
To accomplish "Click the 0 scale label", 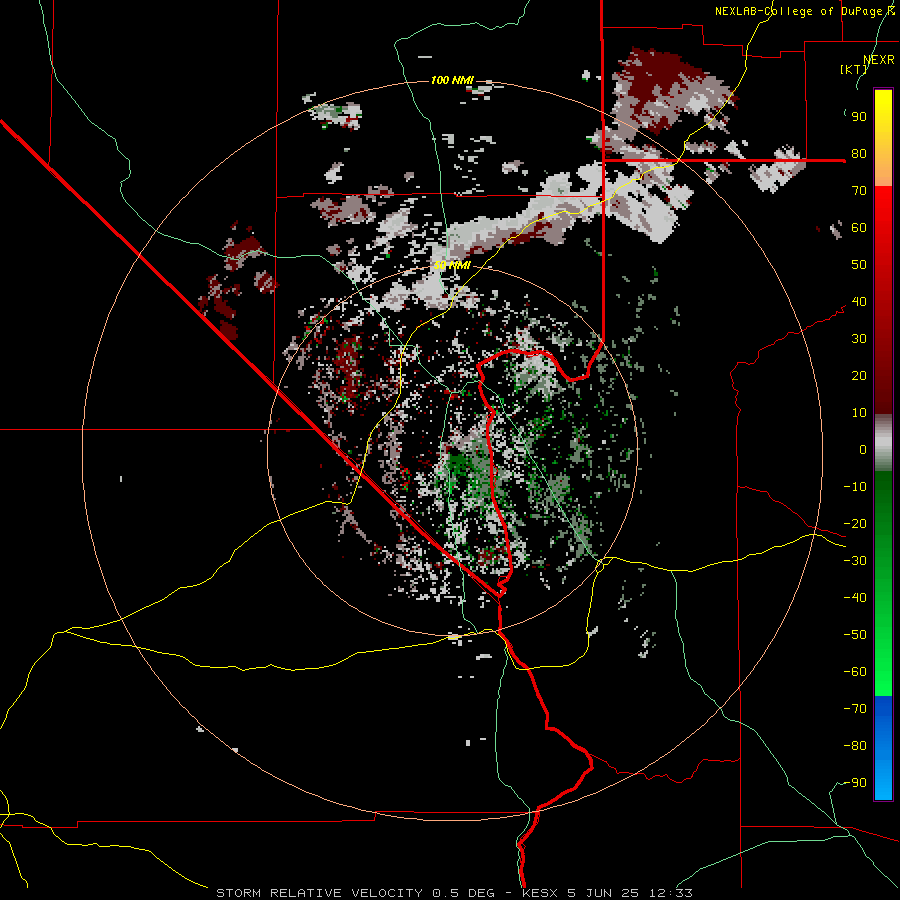I will click(x=863, y=449).
